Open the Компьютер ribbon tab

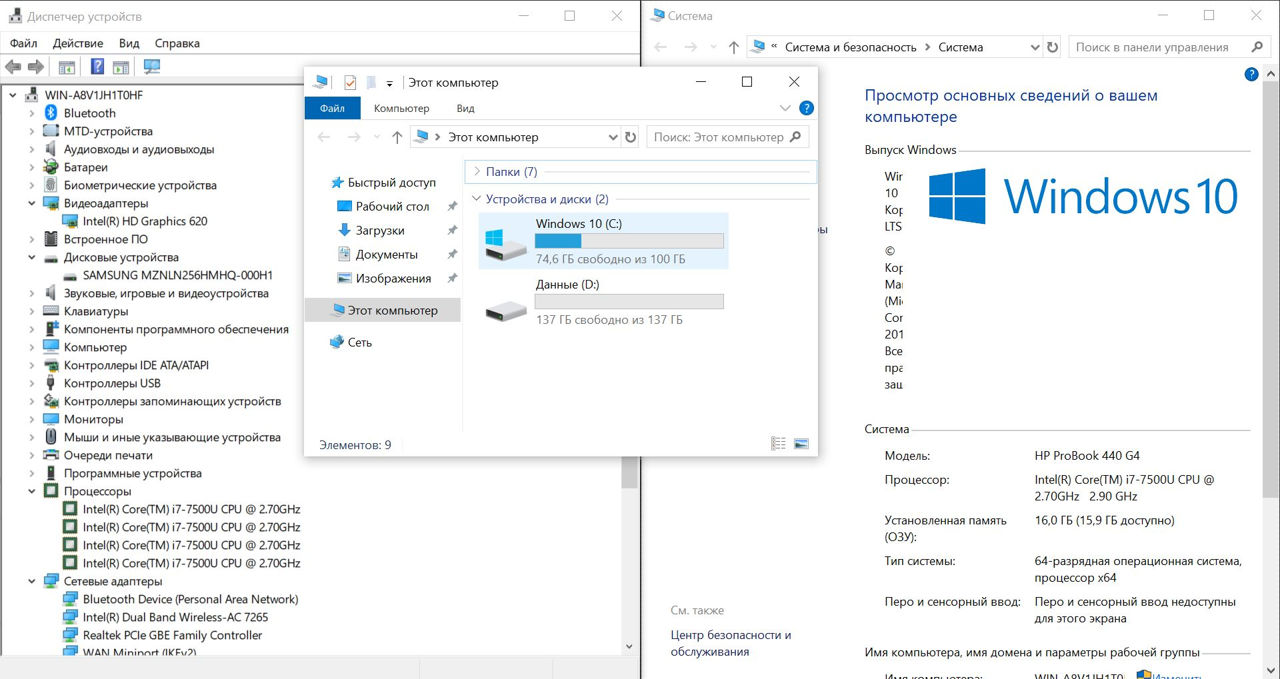[401, 108]
